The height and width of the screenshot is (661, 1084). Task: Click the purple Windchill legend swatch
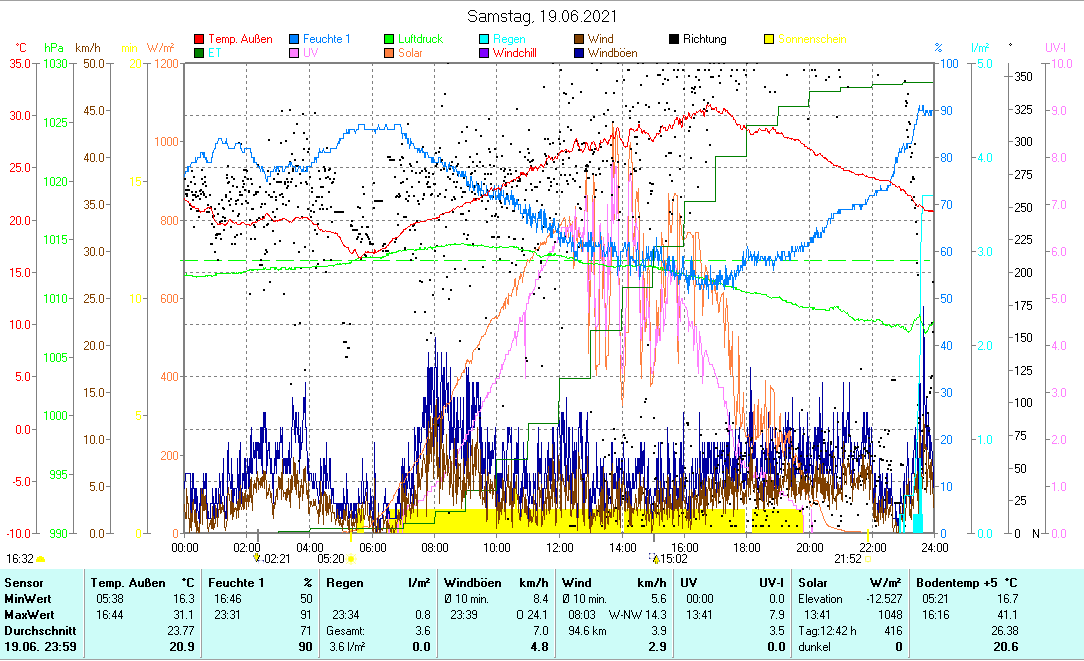tap(485, 53)
